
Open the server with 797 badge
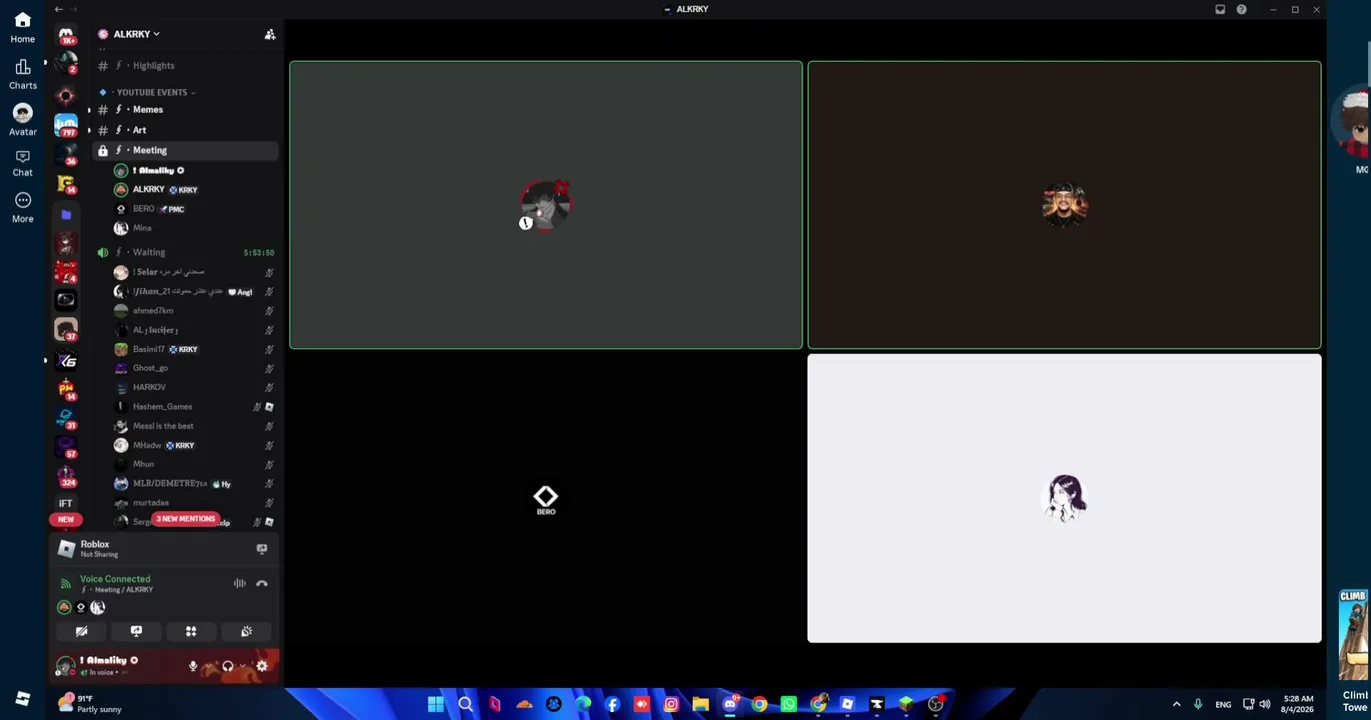(x=66, y=126)
